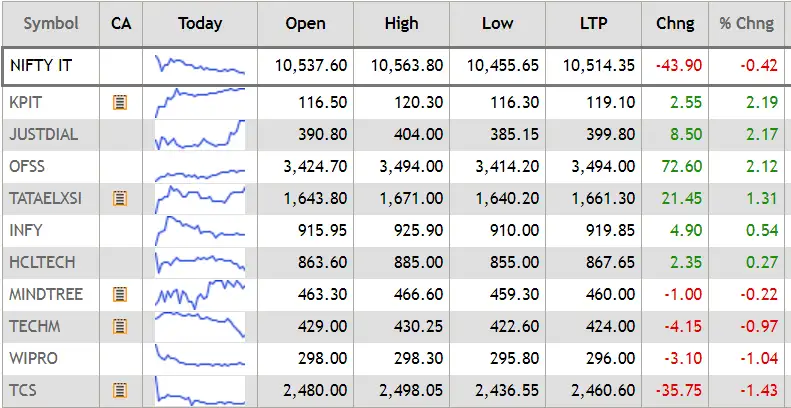Open the HCLTECH symbol link
Viewport: 791px width, 408px height.
(x=42, y=262)
